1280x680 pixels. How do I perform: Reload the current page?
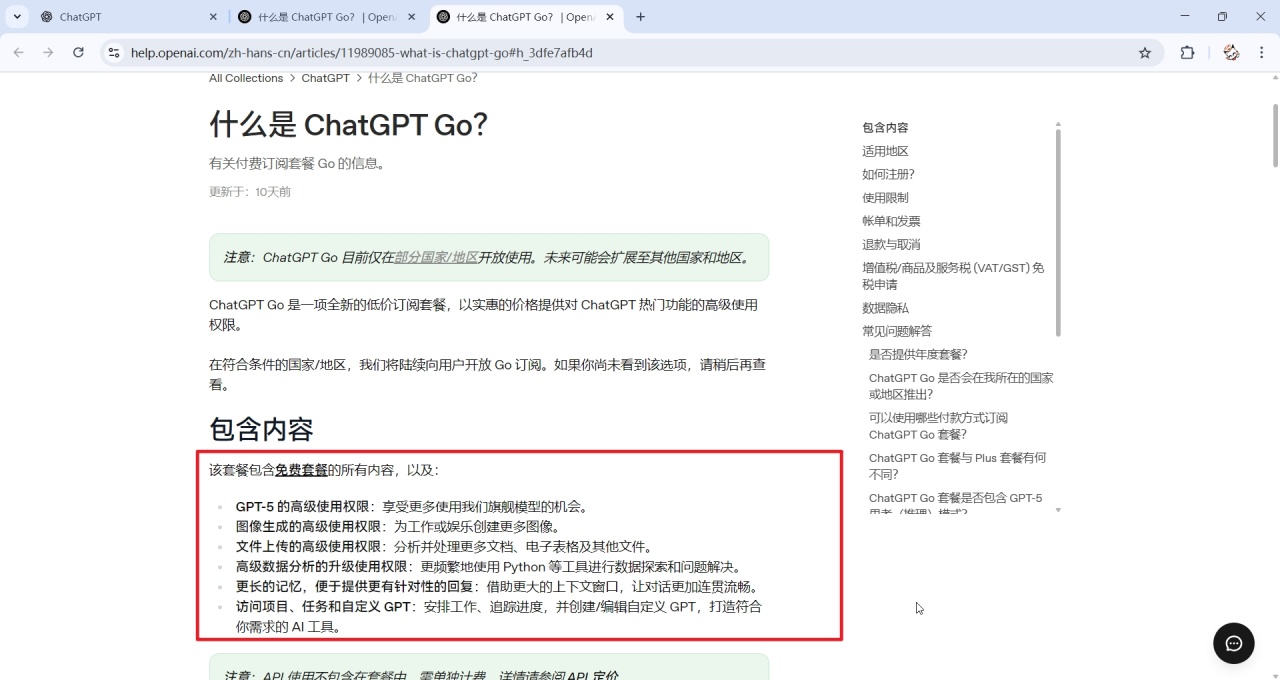point(78,53)
